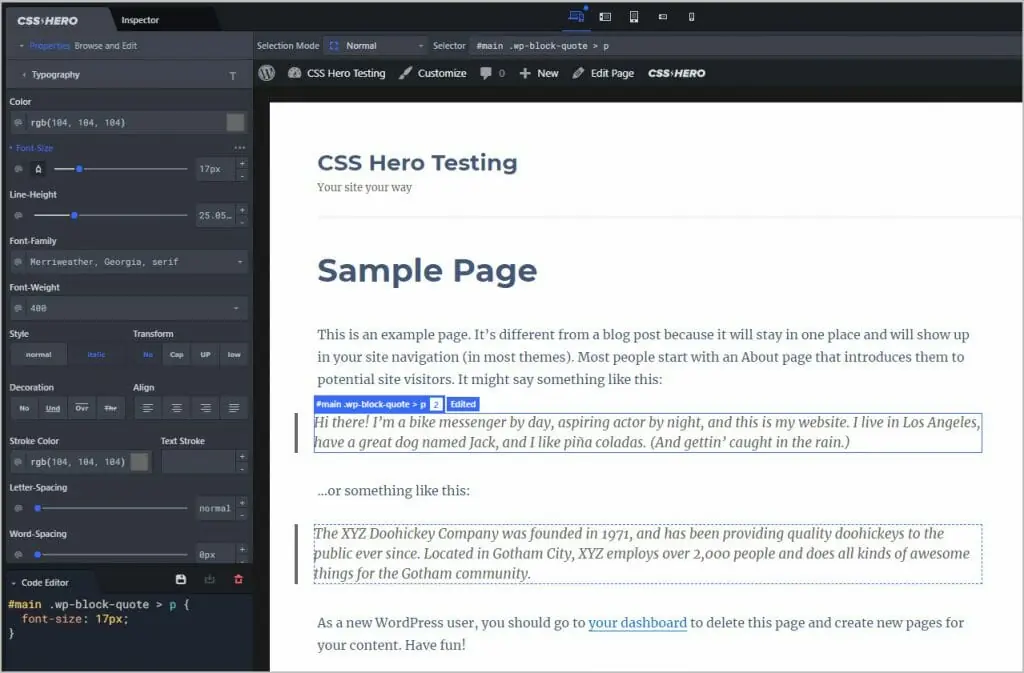Select the desktop device preview icon
The height and width of the screenshot is (673, 1024).
(x=576, y=17)
